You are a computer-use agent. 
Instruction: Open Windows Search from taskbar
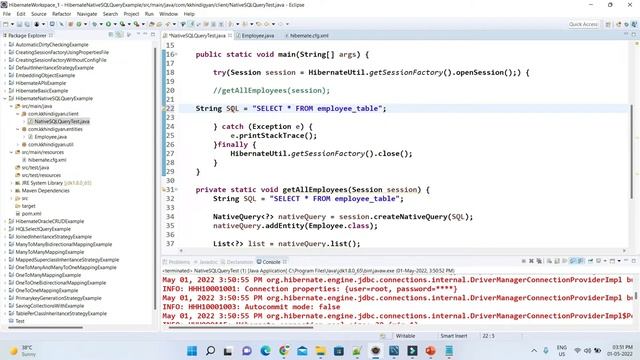point(210,351)
